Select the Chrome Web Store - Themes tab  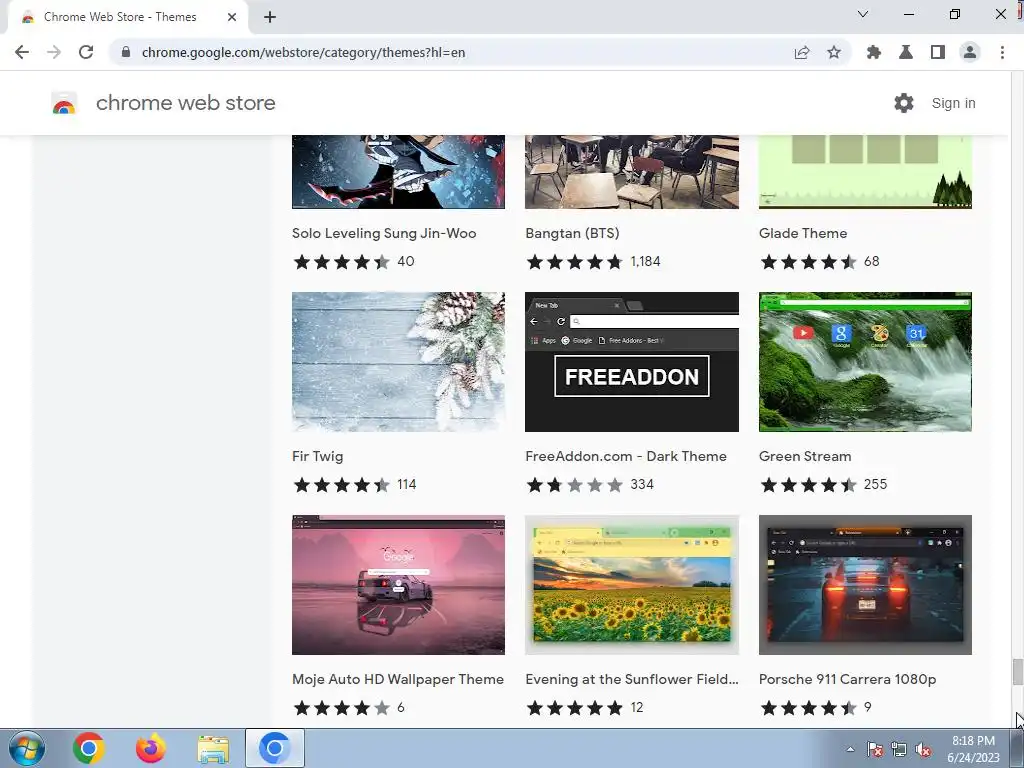pos(128,17)
